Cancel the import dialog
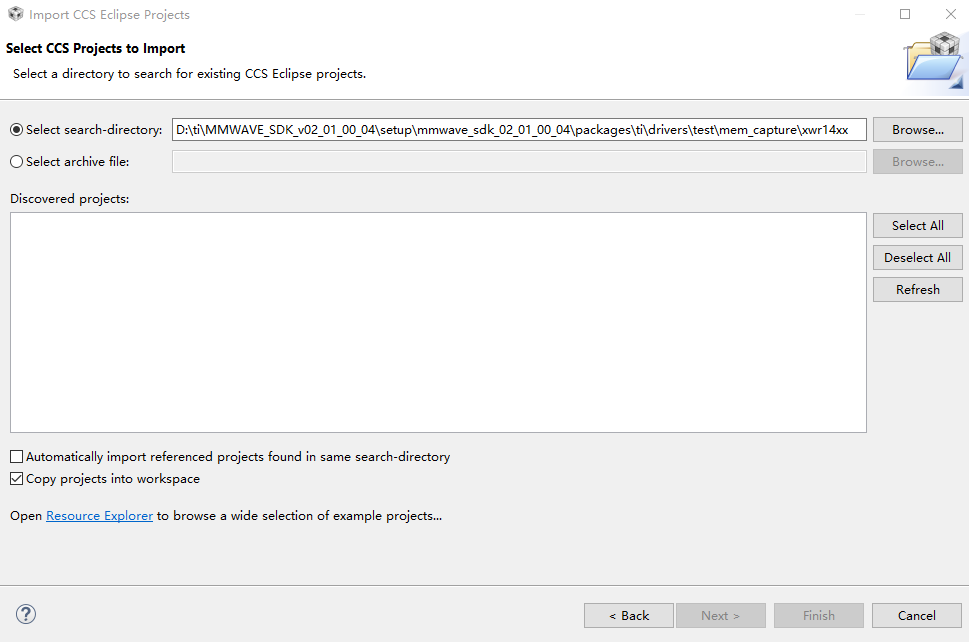This screenshot has height=642, width=969. coord(916,615)
